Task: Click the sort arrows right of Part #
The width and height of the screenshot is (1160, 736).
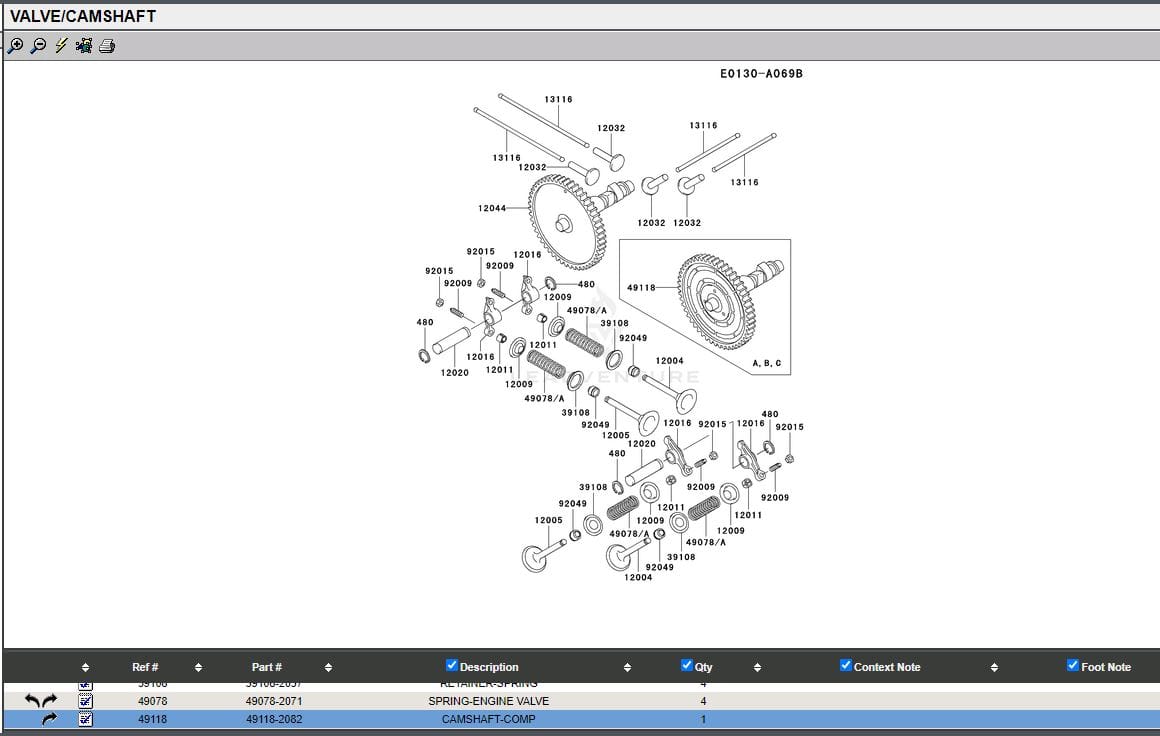Action: pyautogui.click(x=328, y=667)
